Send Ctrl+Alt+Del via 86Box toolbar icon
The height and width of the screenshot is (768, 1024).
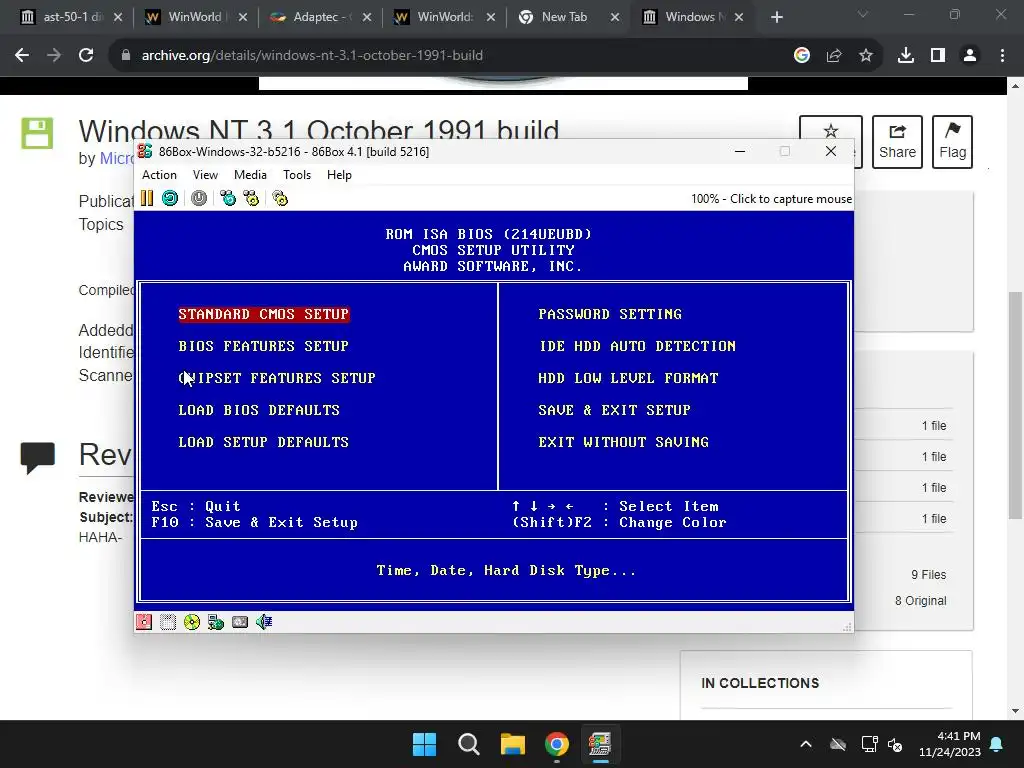point(228,198)
